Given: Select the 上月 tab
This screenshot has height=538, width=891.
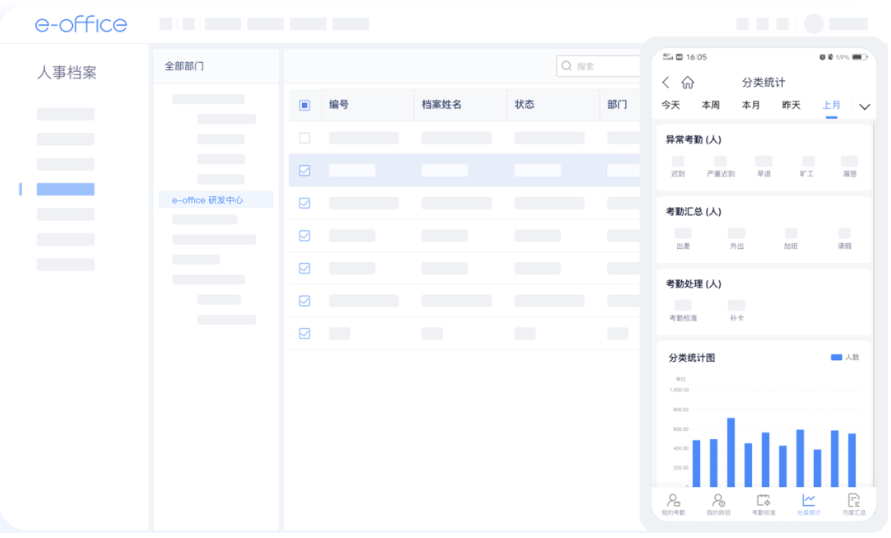Looking at the screenshot, I should click(831, 105).
